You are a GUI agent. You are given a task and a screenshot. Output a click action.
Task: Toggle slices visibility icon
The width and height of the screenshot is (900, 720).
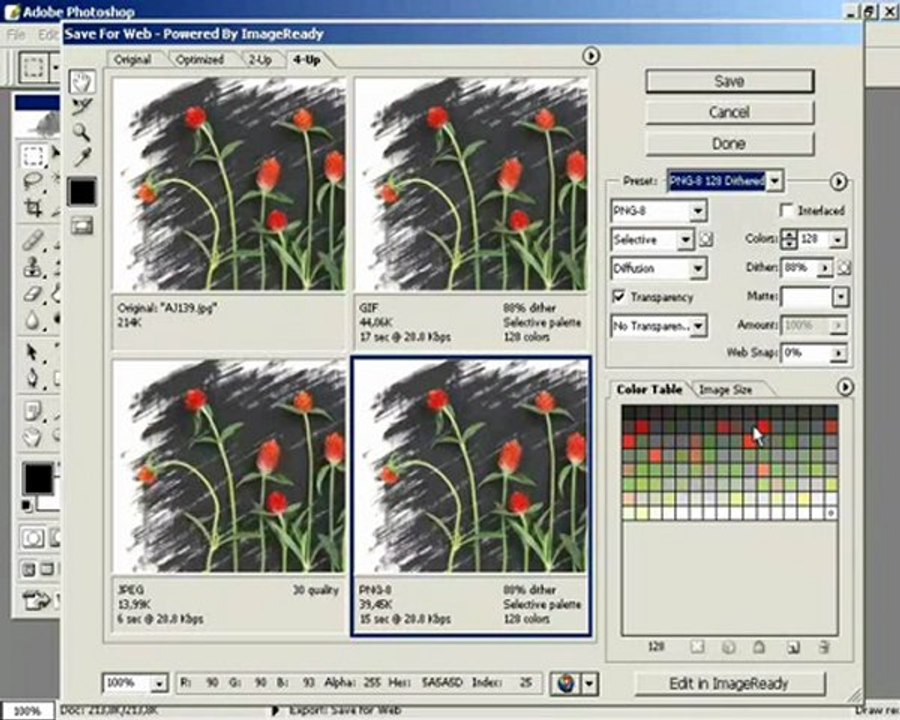click(82, 226)
